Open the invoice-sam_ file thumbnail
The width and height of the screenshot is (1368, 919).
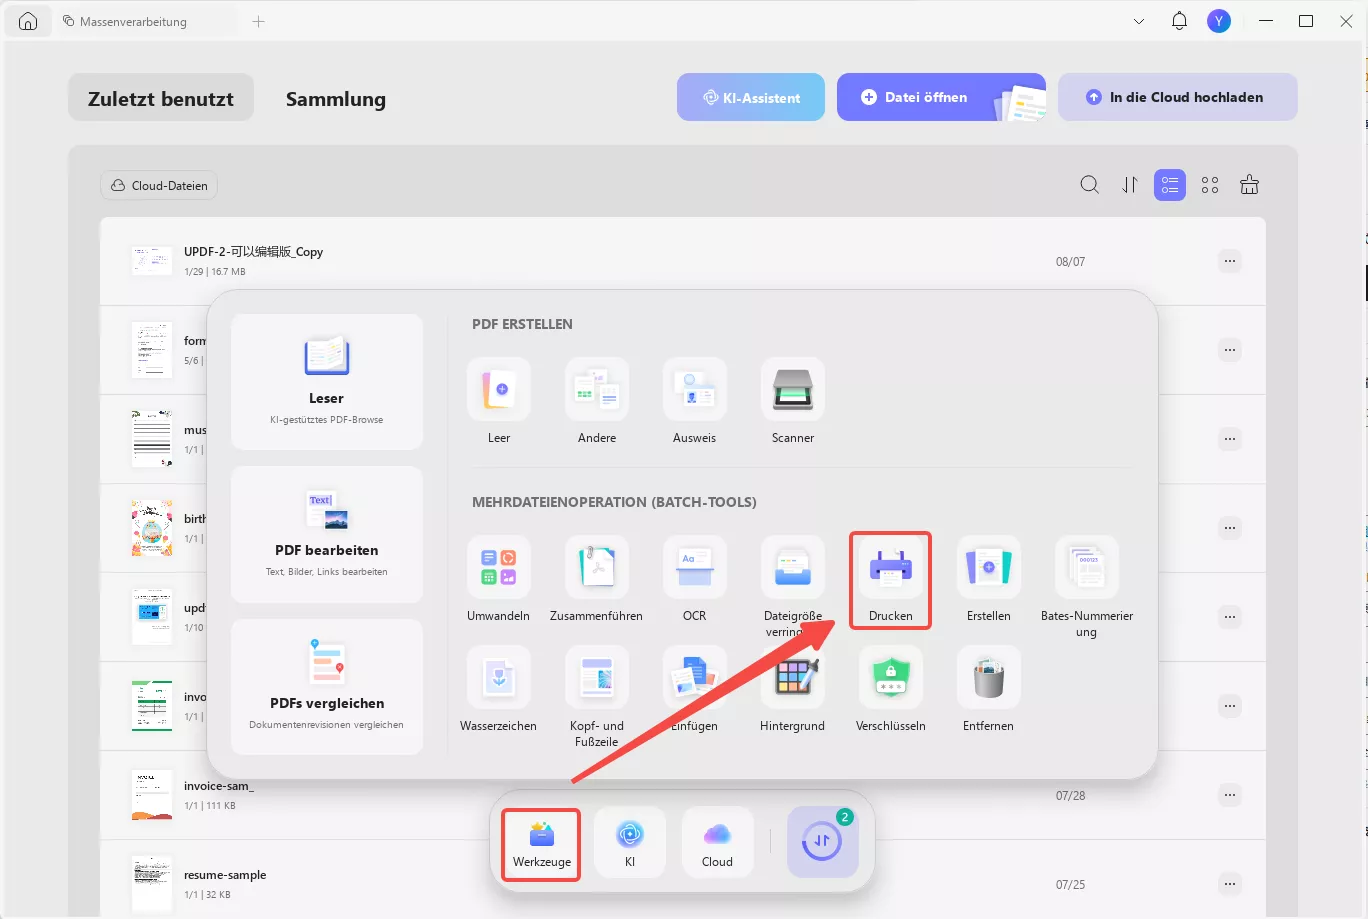152,795
